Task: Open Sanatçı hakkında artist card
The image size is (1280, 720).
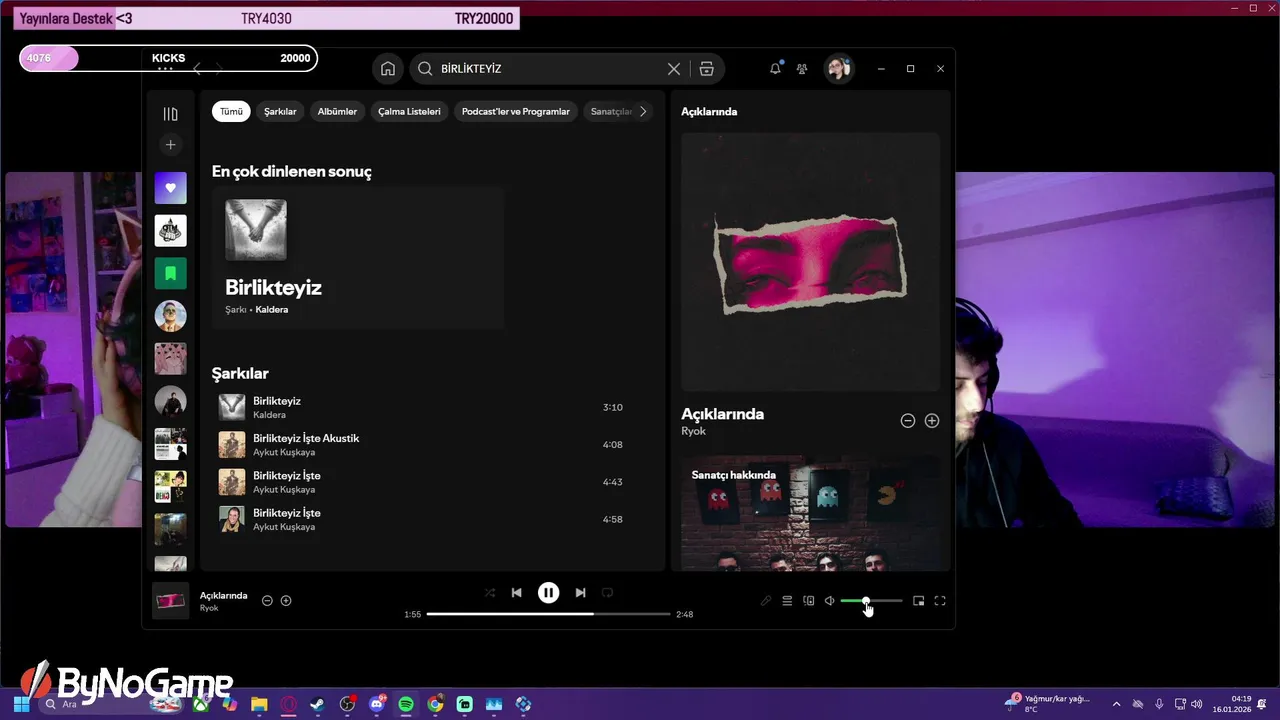Action: pyautogui.click(x=810, y=513)
